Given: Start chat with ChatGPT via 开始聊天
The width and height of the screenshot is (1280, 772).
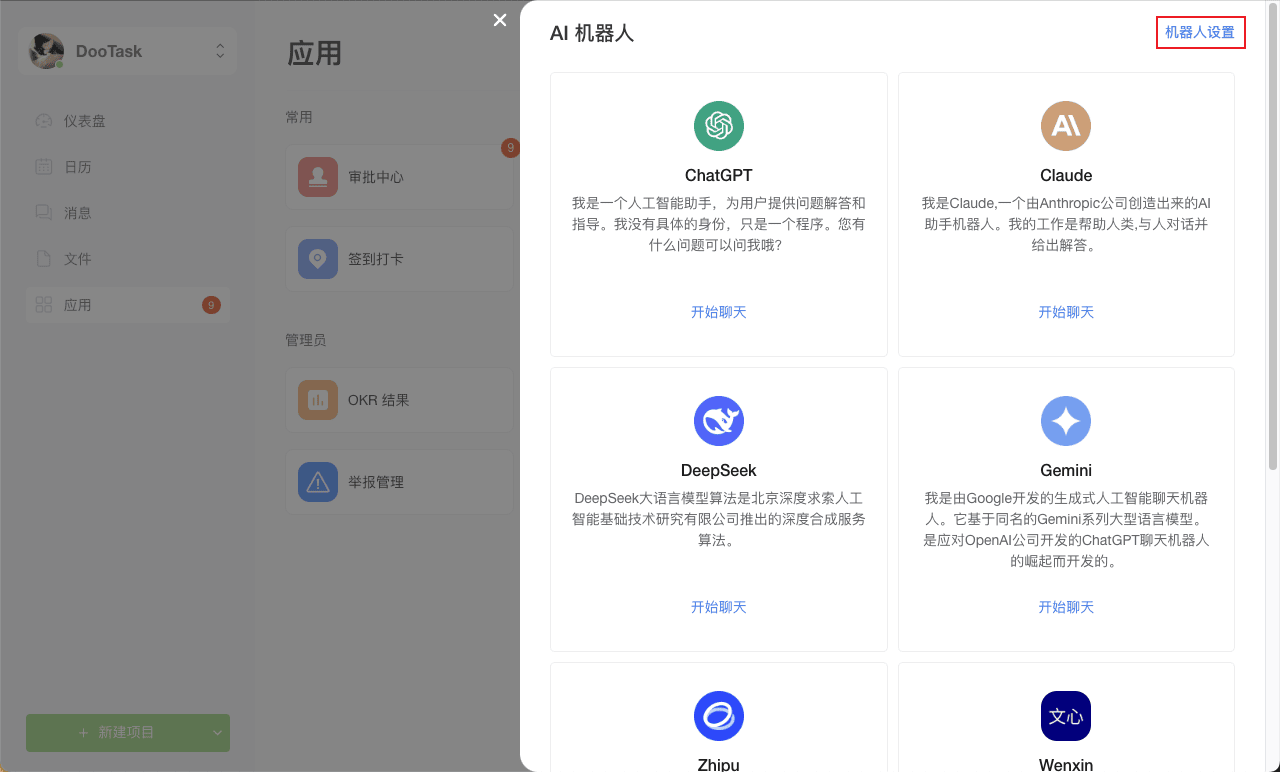Looking at the screenshot, I should point(719,312).
